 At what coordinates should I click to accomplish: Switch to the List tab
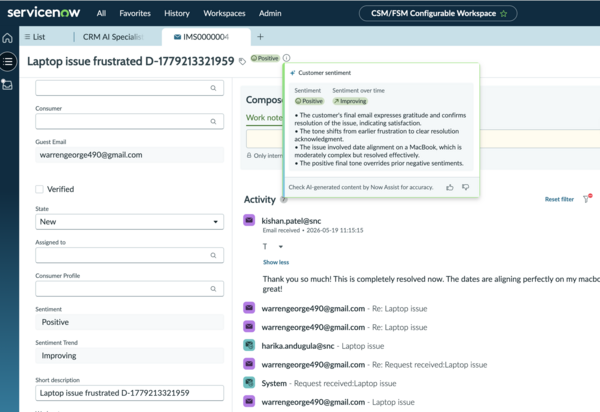tap(35, 37)
